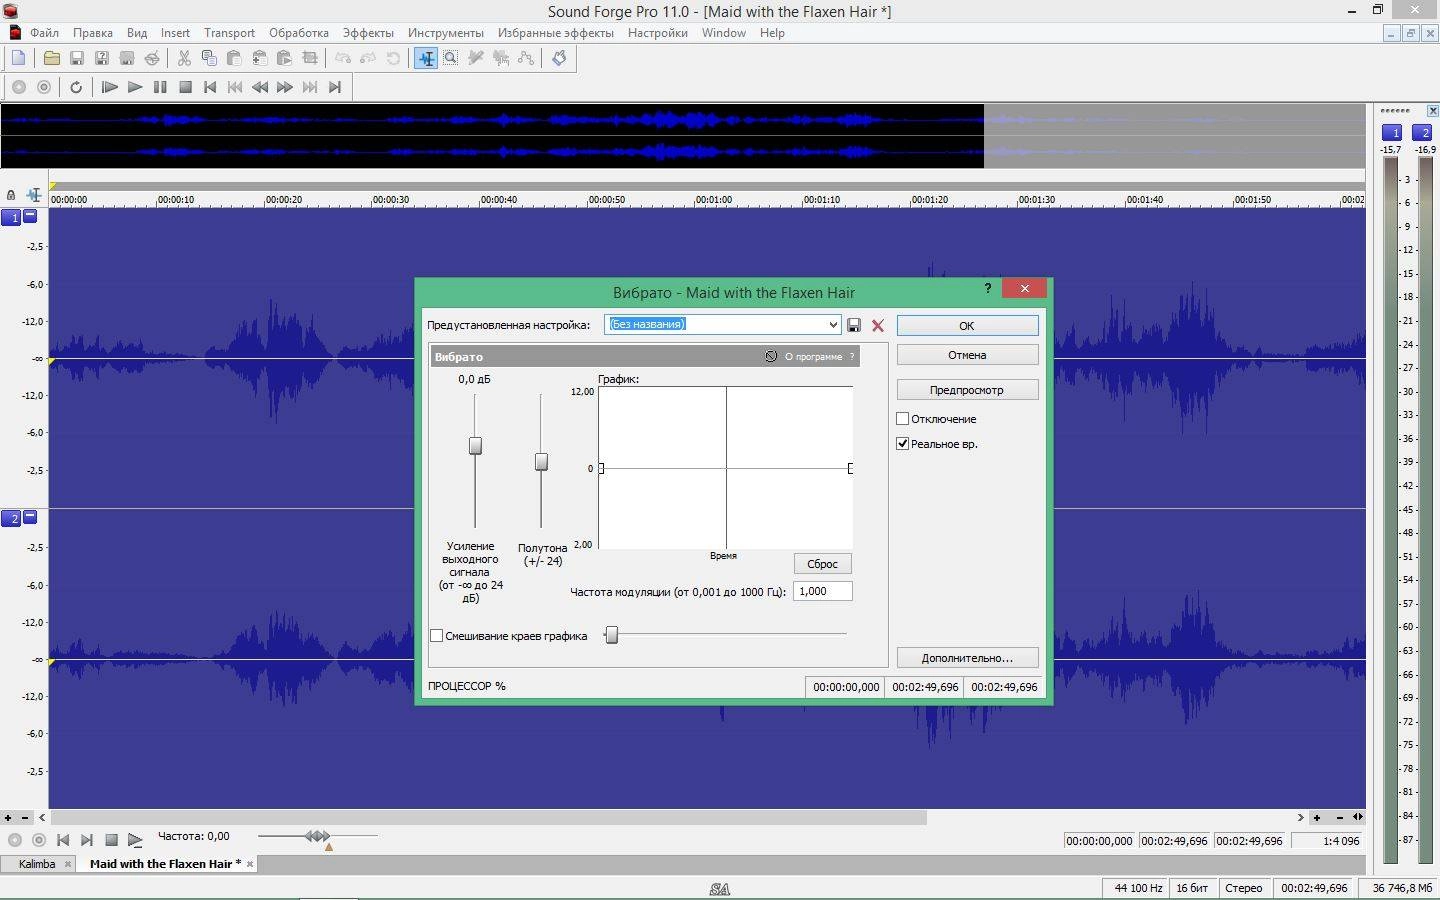The height and width of the screenshot is (900, 1440).
Task: Click Go to Start in transport toolbar
Action: 210,87
